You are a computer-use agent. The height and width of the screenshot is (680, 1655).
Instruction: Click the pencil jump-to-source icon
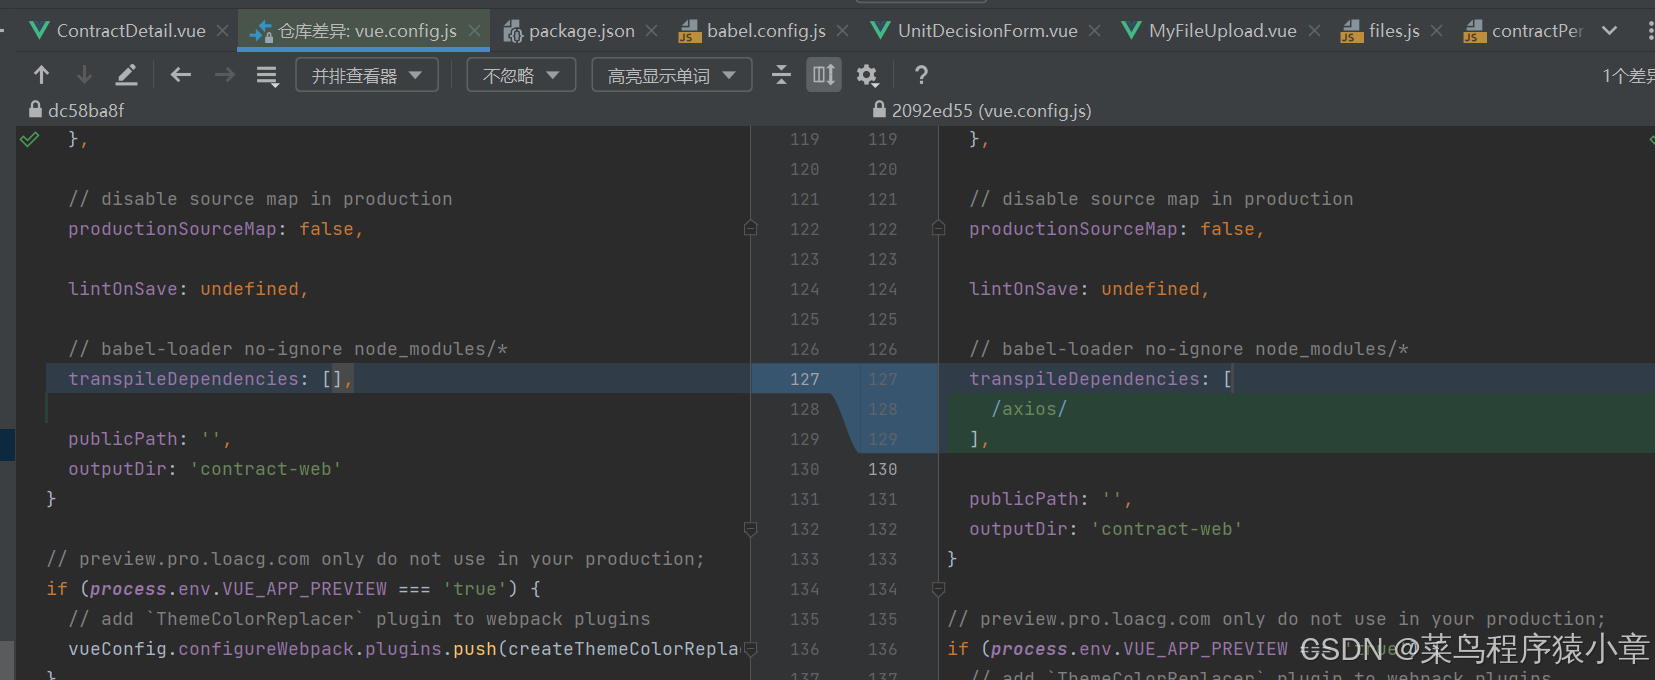(x=126, y=75)
